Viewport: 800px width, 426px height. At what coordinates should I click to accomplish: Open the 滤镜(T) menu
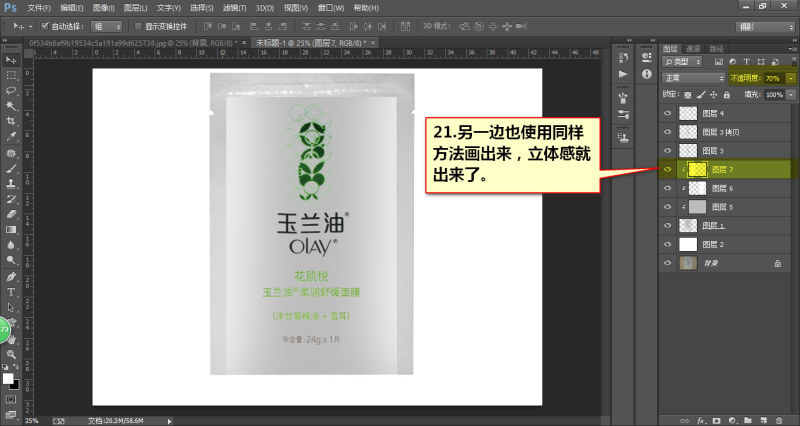point(234,8)
